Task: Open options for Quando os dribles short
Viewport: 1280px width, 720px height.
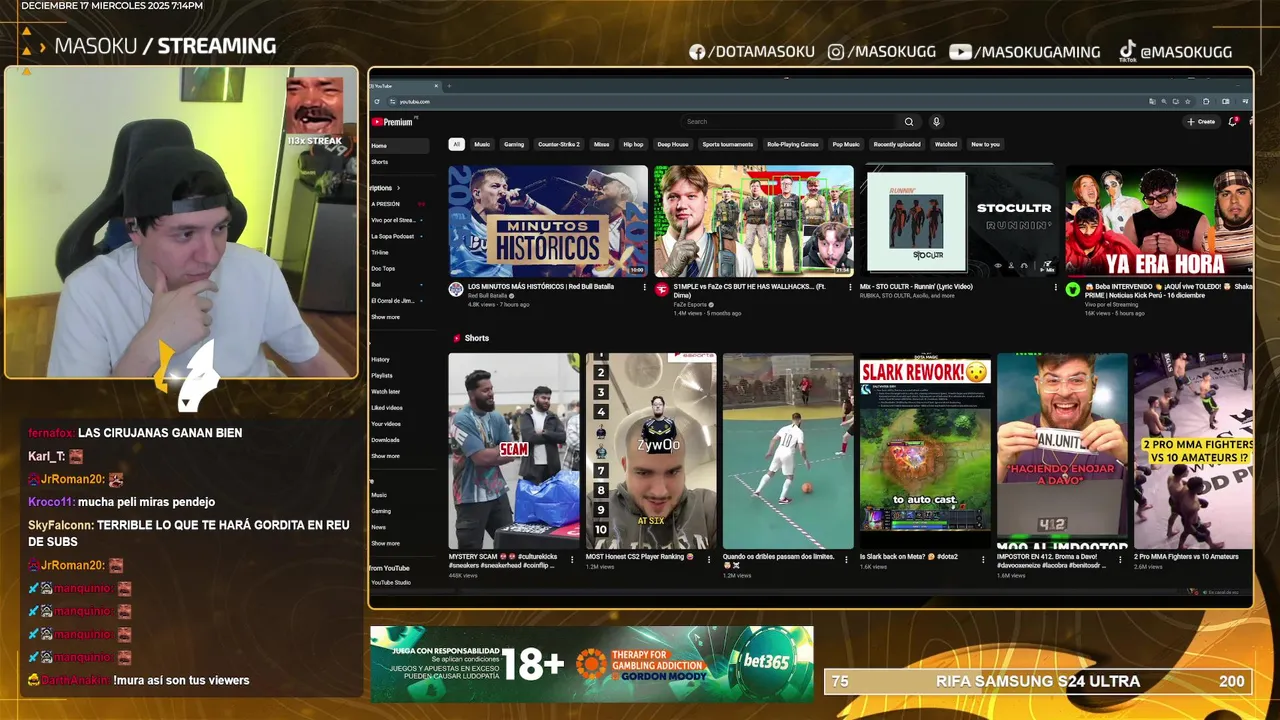Action: pyautogui.click(x=846, y=559)
